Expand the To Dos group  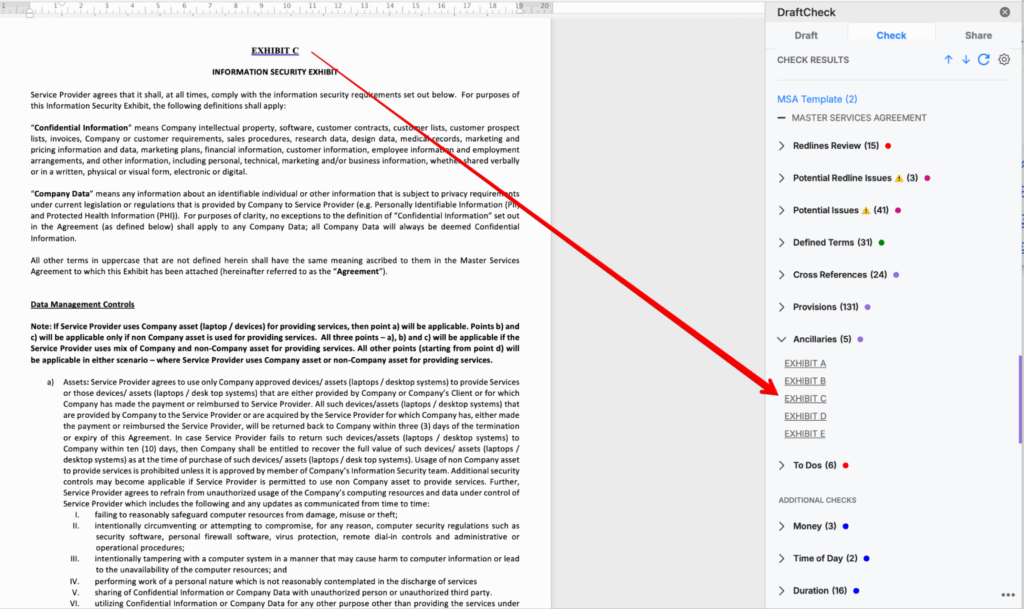pyautogui.click(x=782, y=465)
